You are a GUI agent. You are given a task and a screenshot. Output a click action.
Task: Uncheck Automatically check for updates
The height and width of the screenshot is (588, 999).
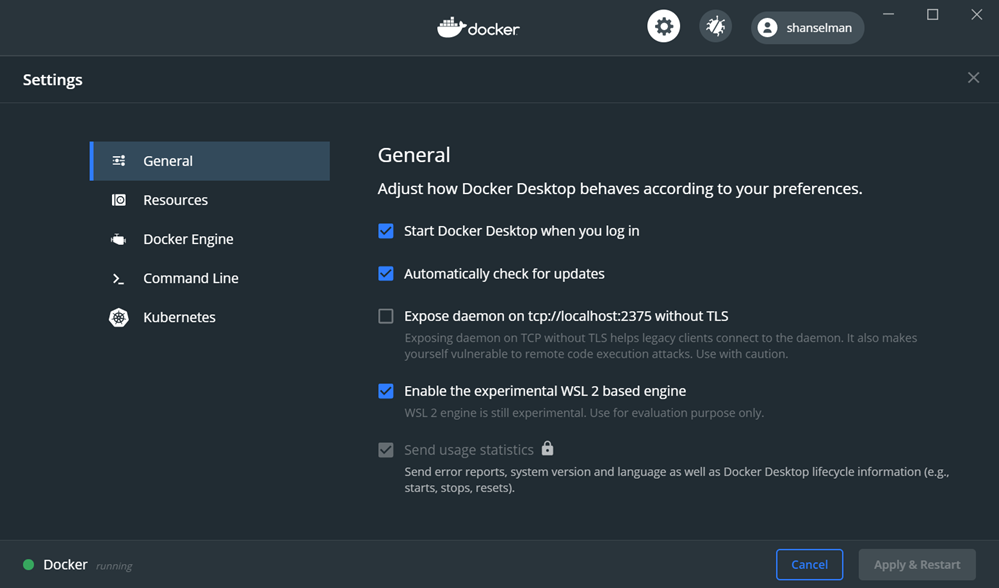point(385,273)
